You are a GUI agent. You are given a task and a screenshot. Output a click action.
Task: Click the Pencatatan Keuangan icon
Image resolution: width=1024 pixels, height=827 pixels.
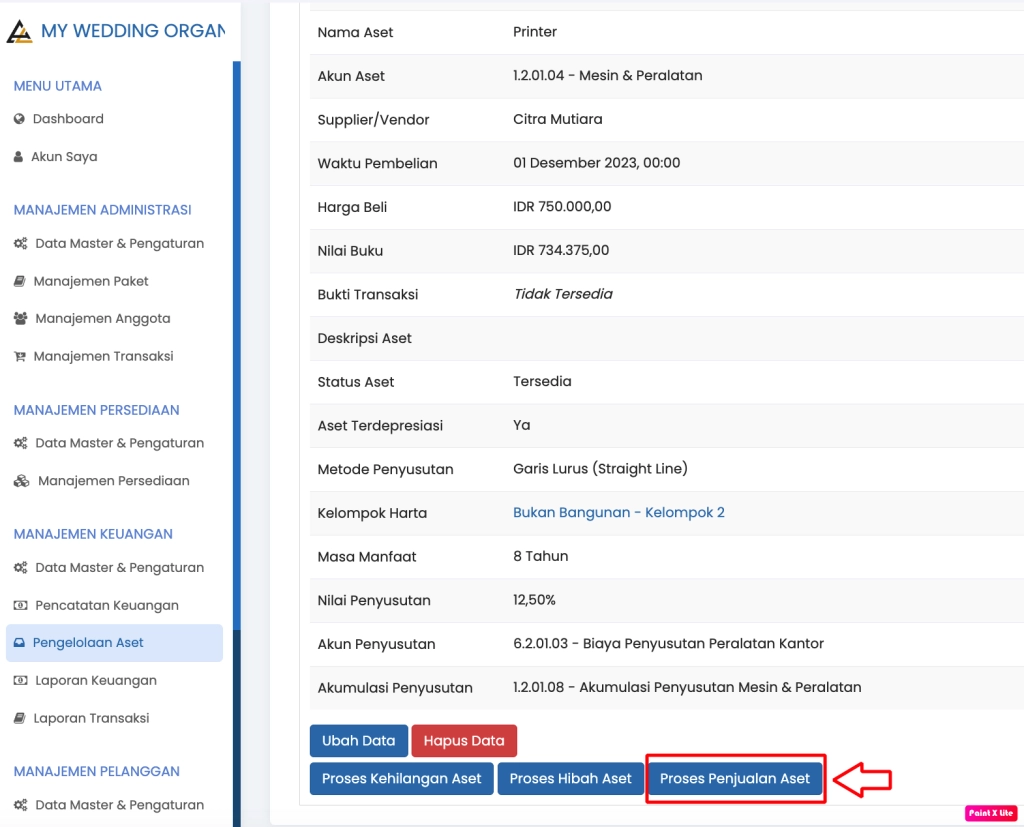click(x=22, y=605)
